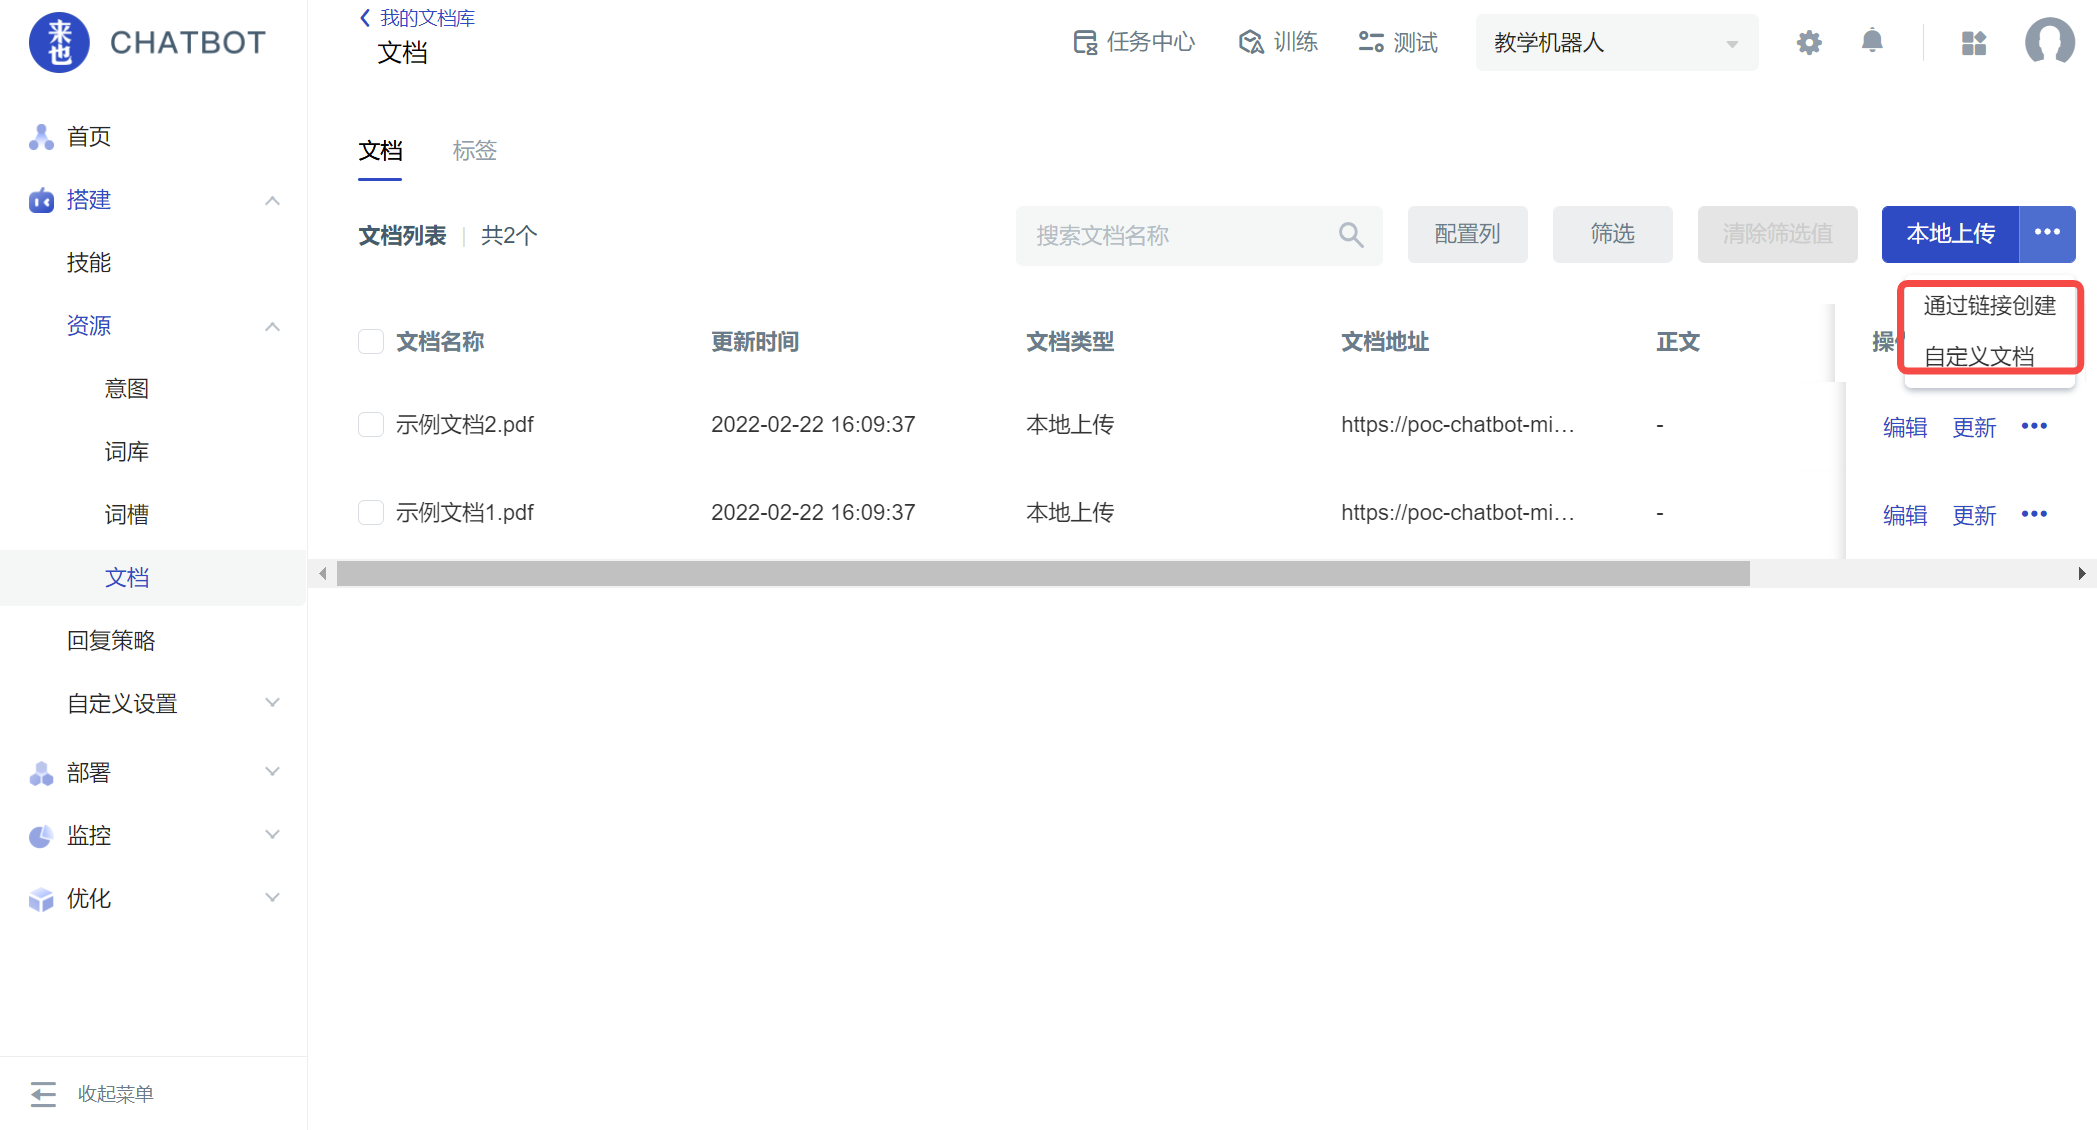
Task: Click 本地上传 button
Action: [x=1950, y=234]
